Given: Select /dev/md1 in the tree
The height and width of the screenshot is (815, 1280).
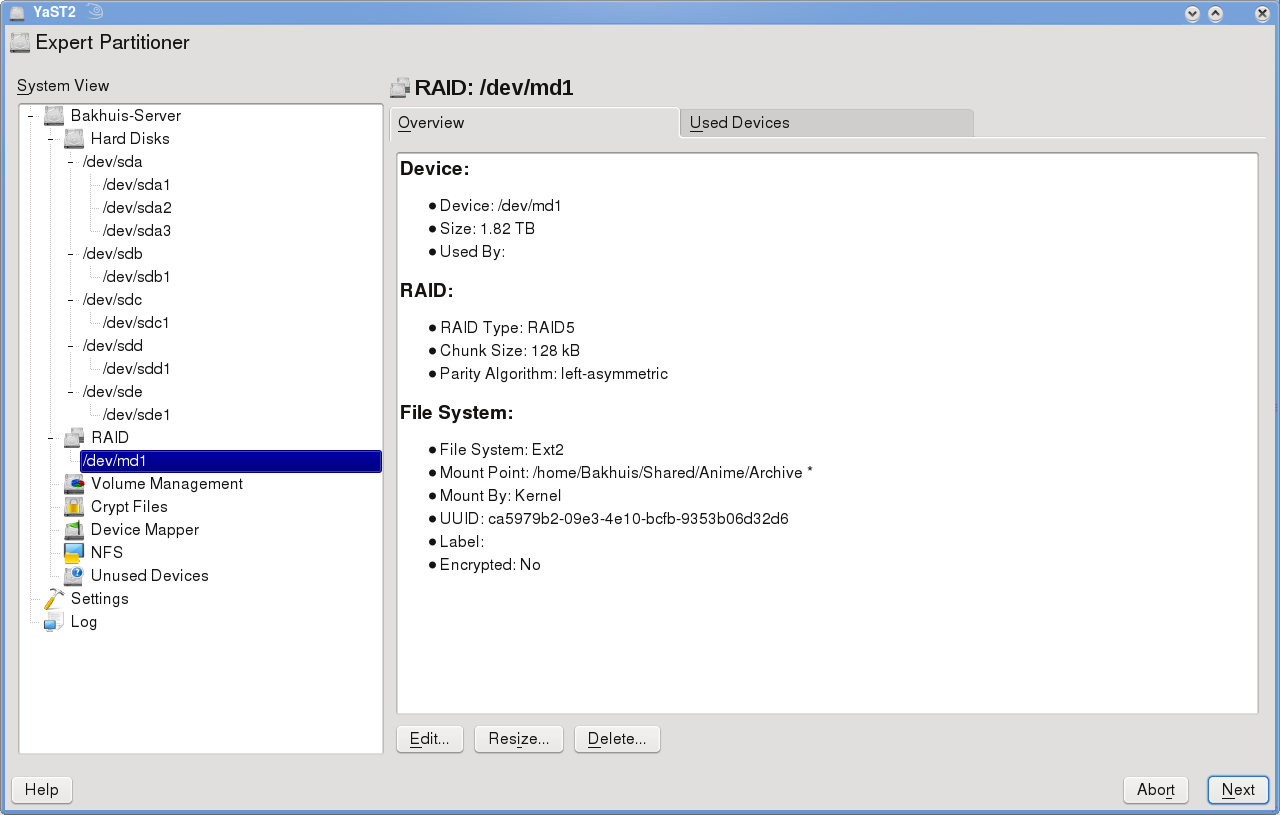Looking at the screenshot, I should point(231,461).
